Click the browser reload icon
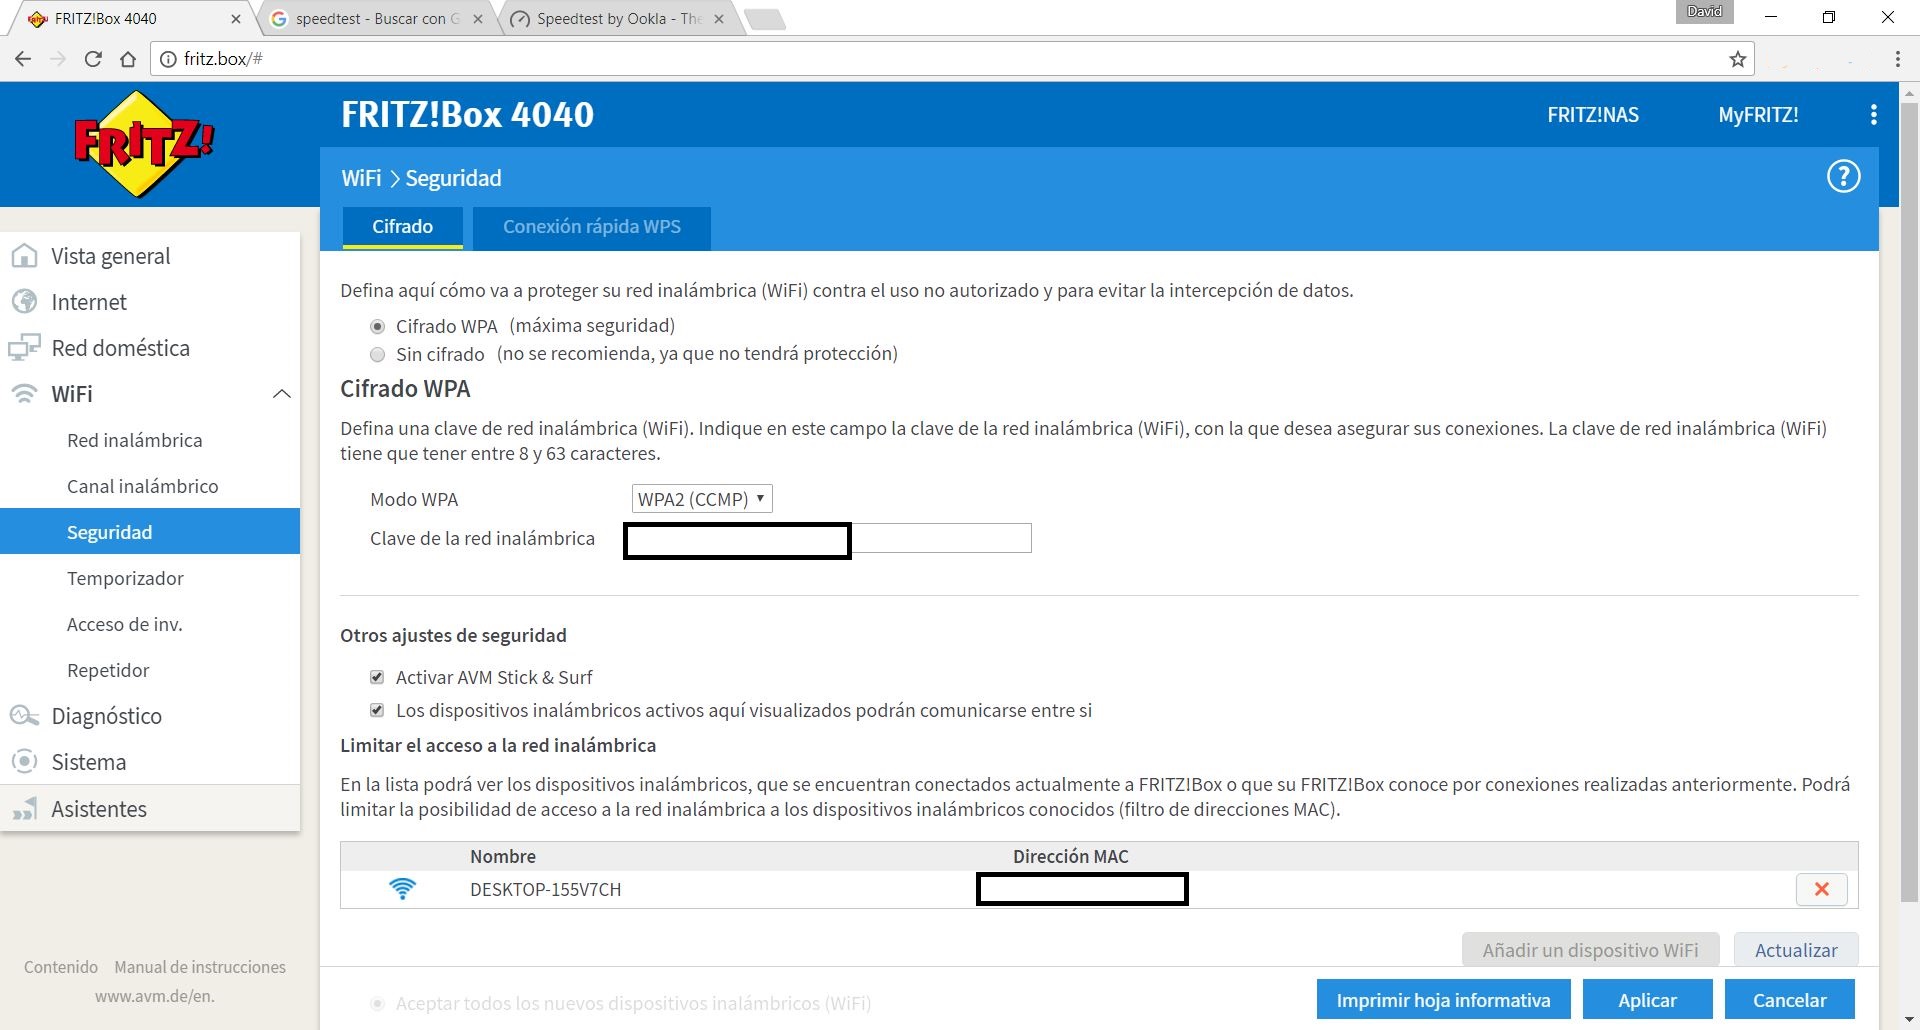This screenshot has height=1030, width=1920. [x=93, y=59]
